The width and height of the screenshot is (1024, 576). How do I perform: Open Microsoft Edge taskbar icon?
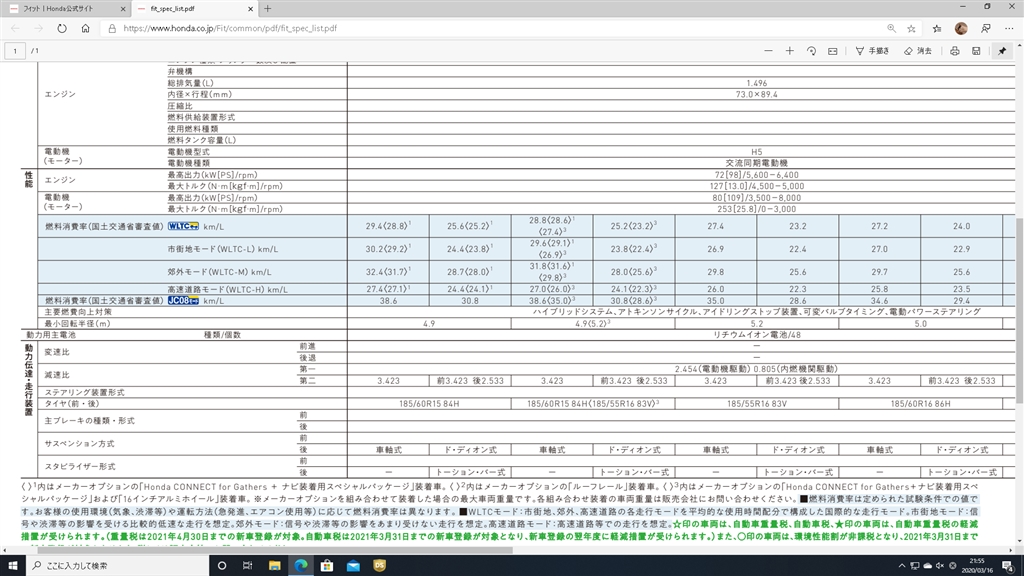tap(300, 566)
